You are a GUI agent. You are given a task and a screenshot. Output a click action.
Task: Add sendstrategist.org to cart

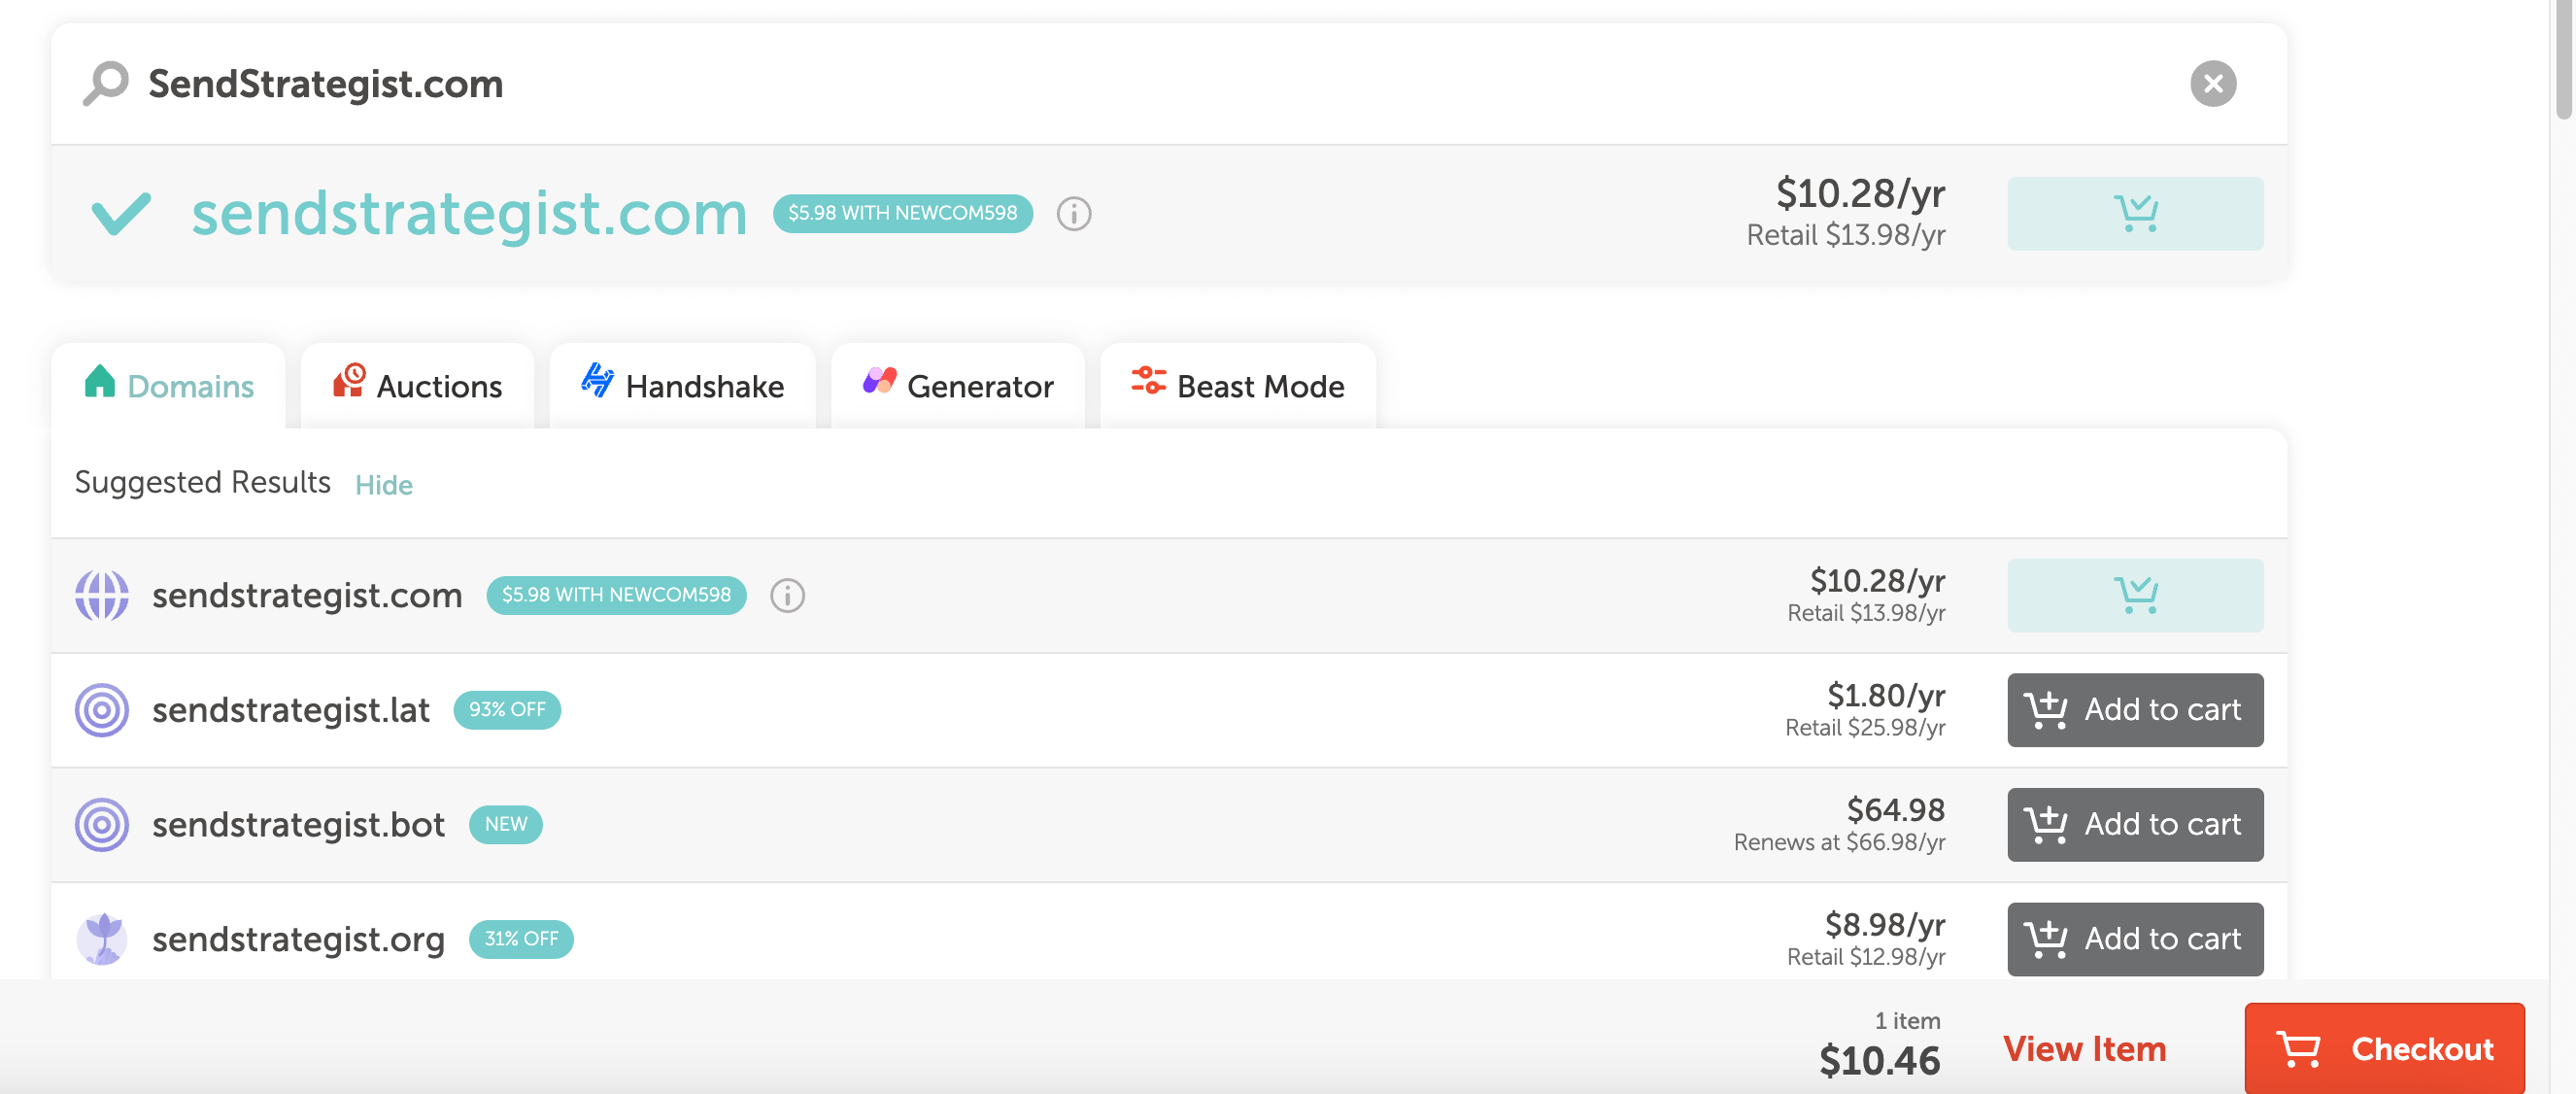(x=2135, y=939)
